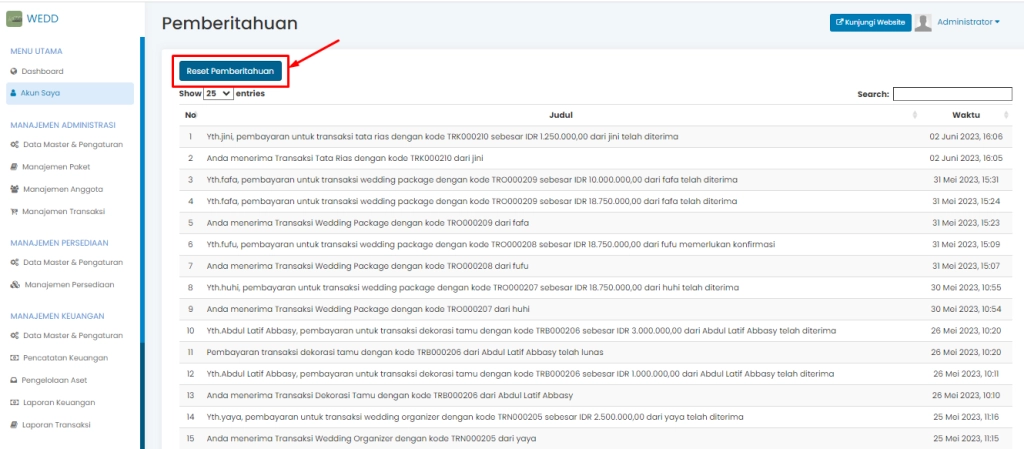Image resolution: width=1024 pixels, height=449 pixels.
Task: Click the Manajemen Paket sidebar icon
Action: tap(14, 167)
